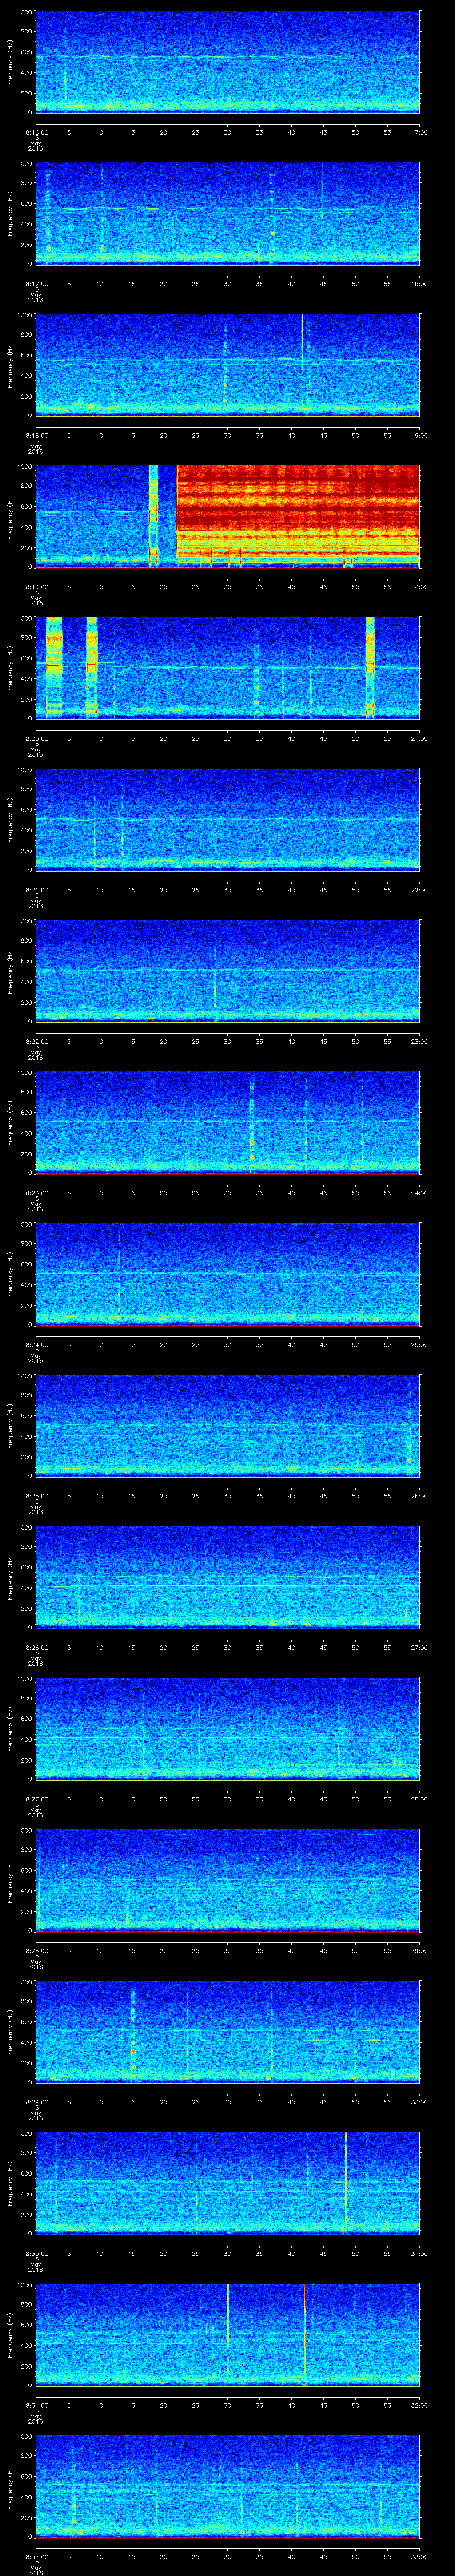Click the Frequency (Hz) axis label of 8:16:00 plot
Screen dimensions: 455x2576
(x=10, y=62)
